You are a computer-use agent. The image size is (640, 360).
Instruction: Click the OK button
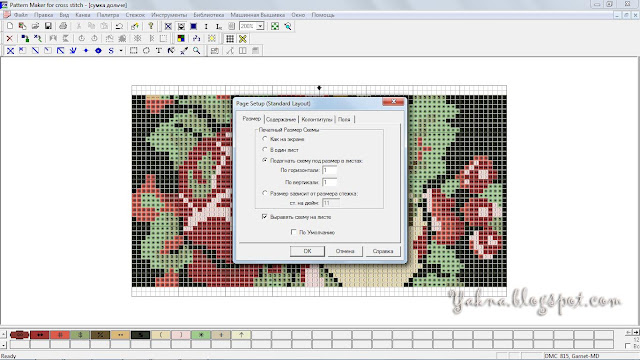307,251
